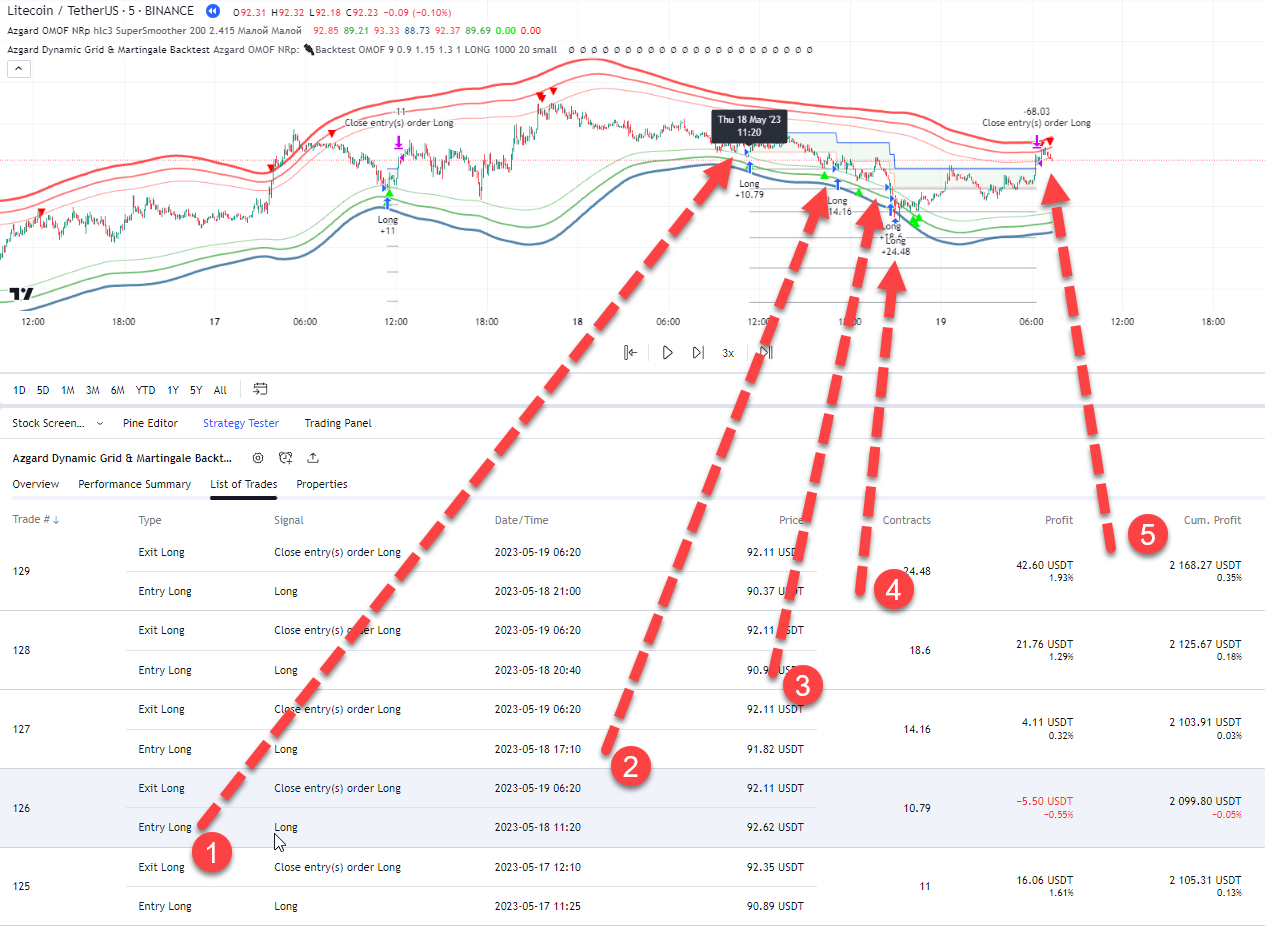Select the Strategy Tester tab
1265x928 pixels.
point(241,423)
